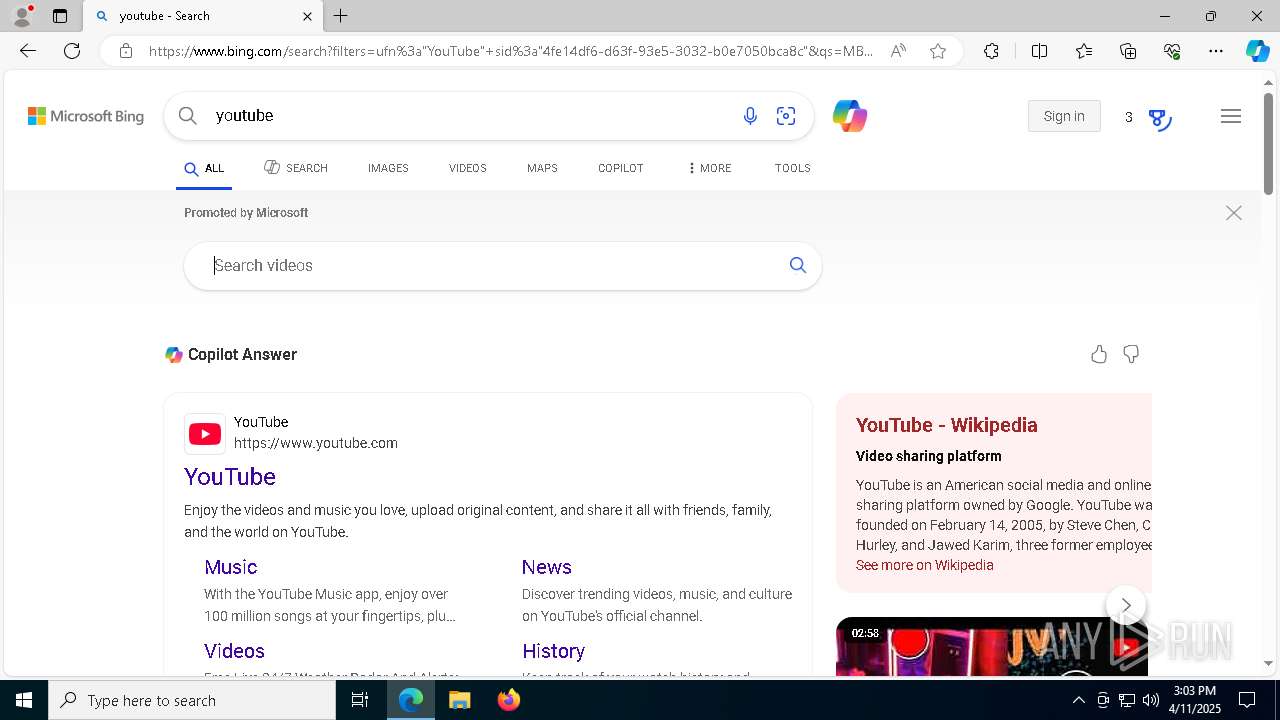Open the Videos sitelink

click(x=234, y=651)
